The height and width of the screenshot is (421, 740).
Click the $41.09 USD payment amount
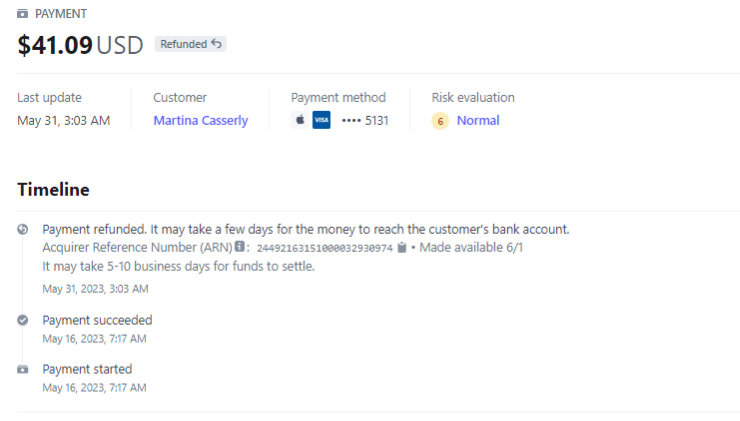point(80,44)
